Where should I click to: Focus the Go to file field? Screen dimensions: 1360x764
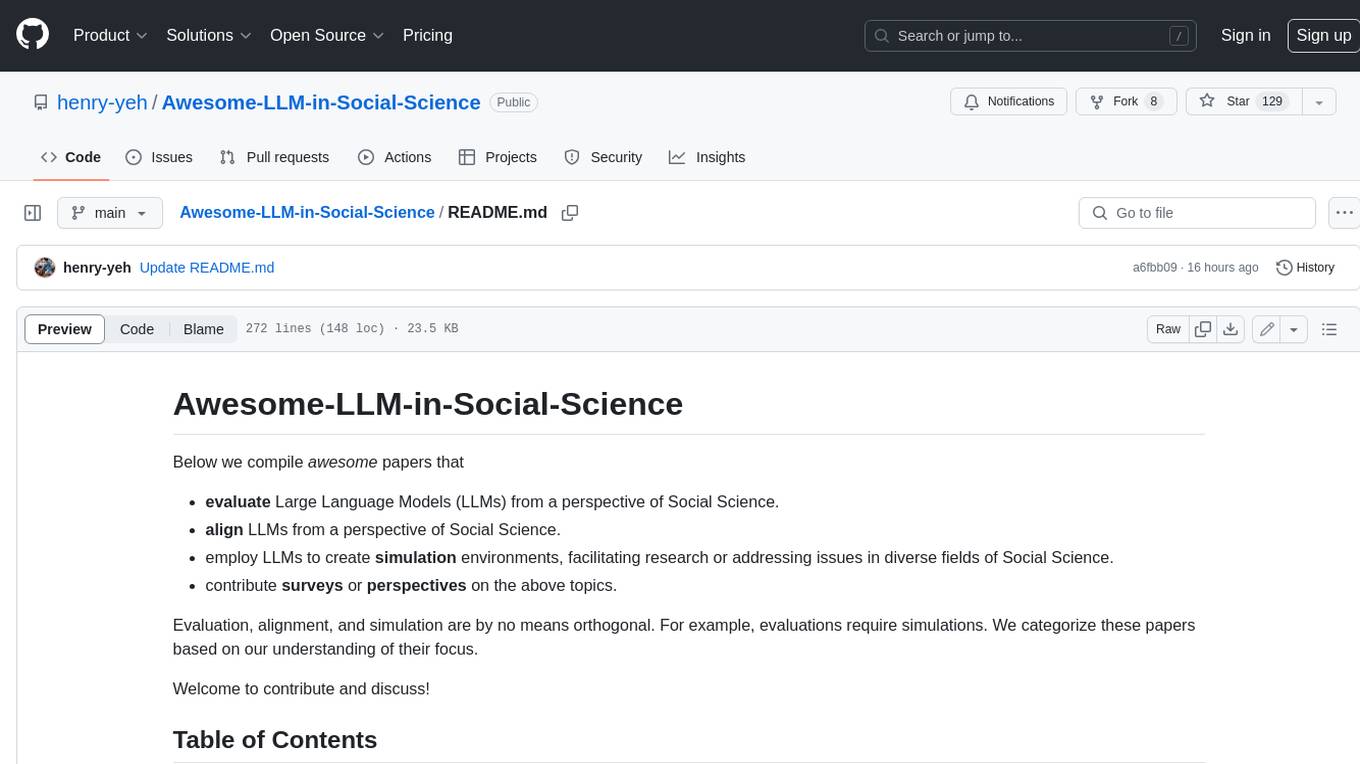pyautogui.click(x=1197, y=213)
